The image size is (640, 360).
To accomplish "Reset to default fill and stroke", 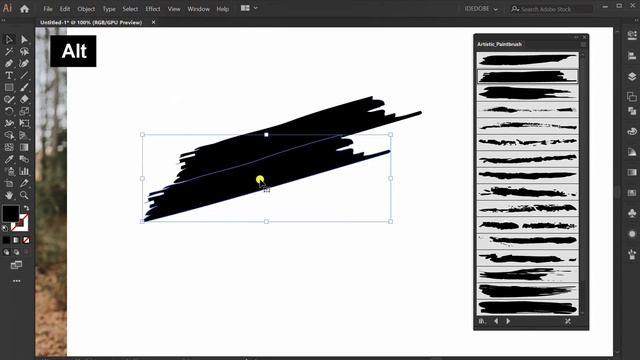I will [5, 228].
